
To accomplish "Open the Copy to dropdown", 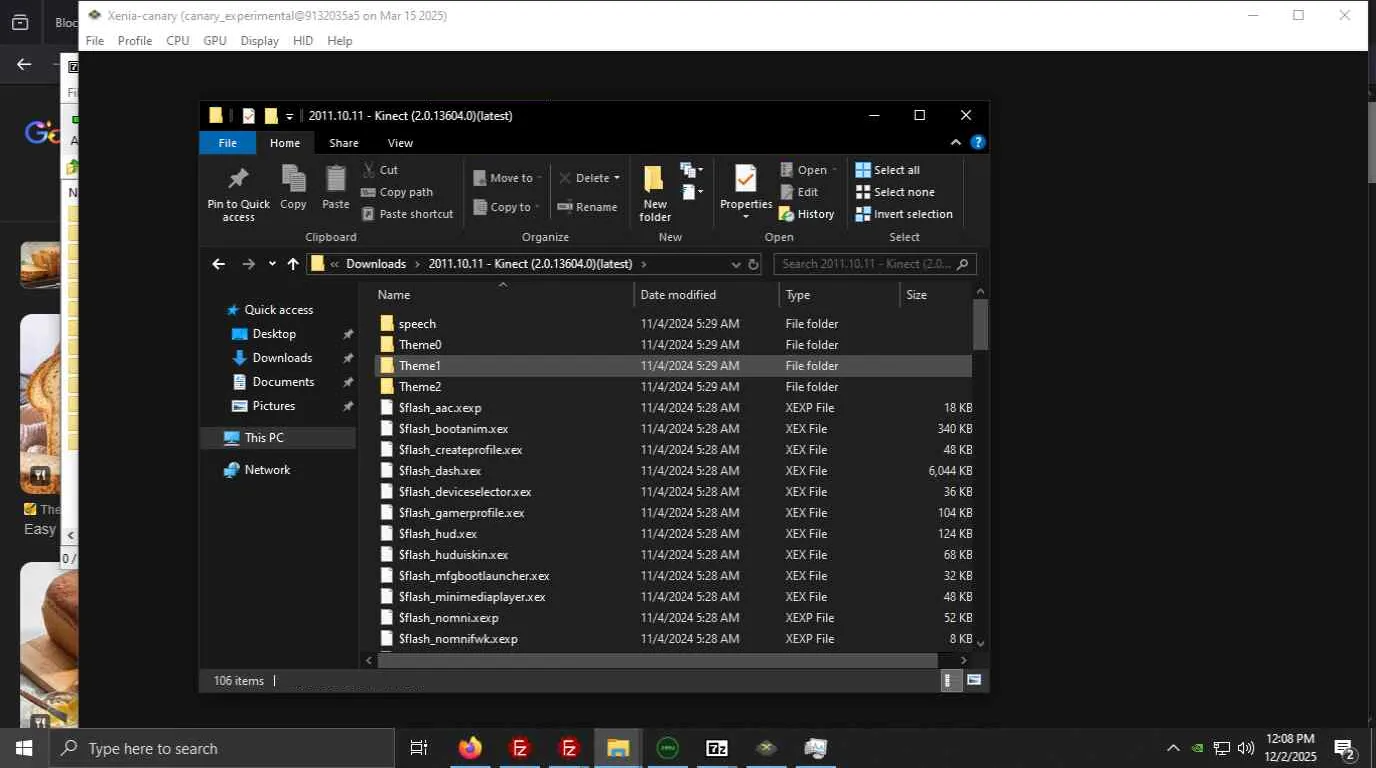I will click(508, 207).
